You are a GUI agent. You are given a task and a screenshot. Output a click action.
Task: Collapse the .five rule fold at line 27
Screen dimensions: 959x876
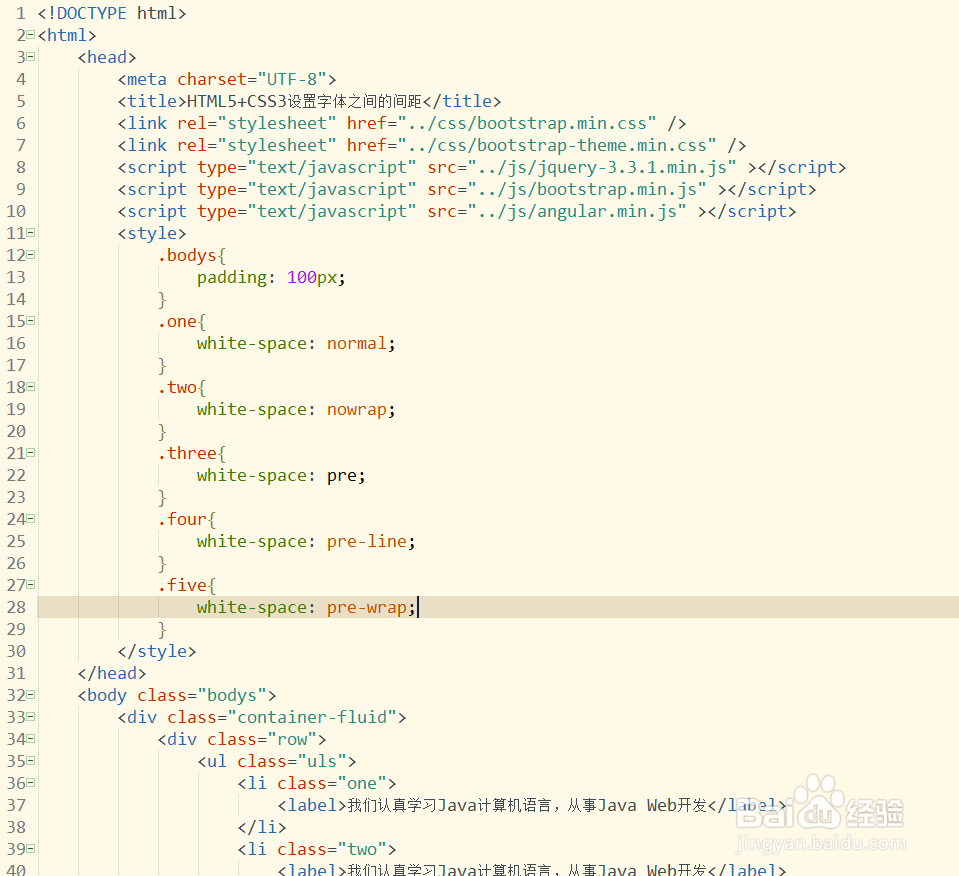pos(31,585)
